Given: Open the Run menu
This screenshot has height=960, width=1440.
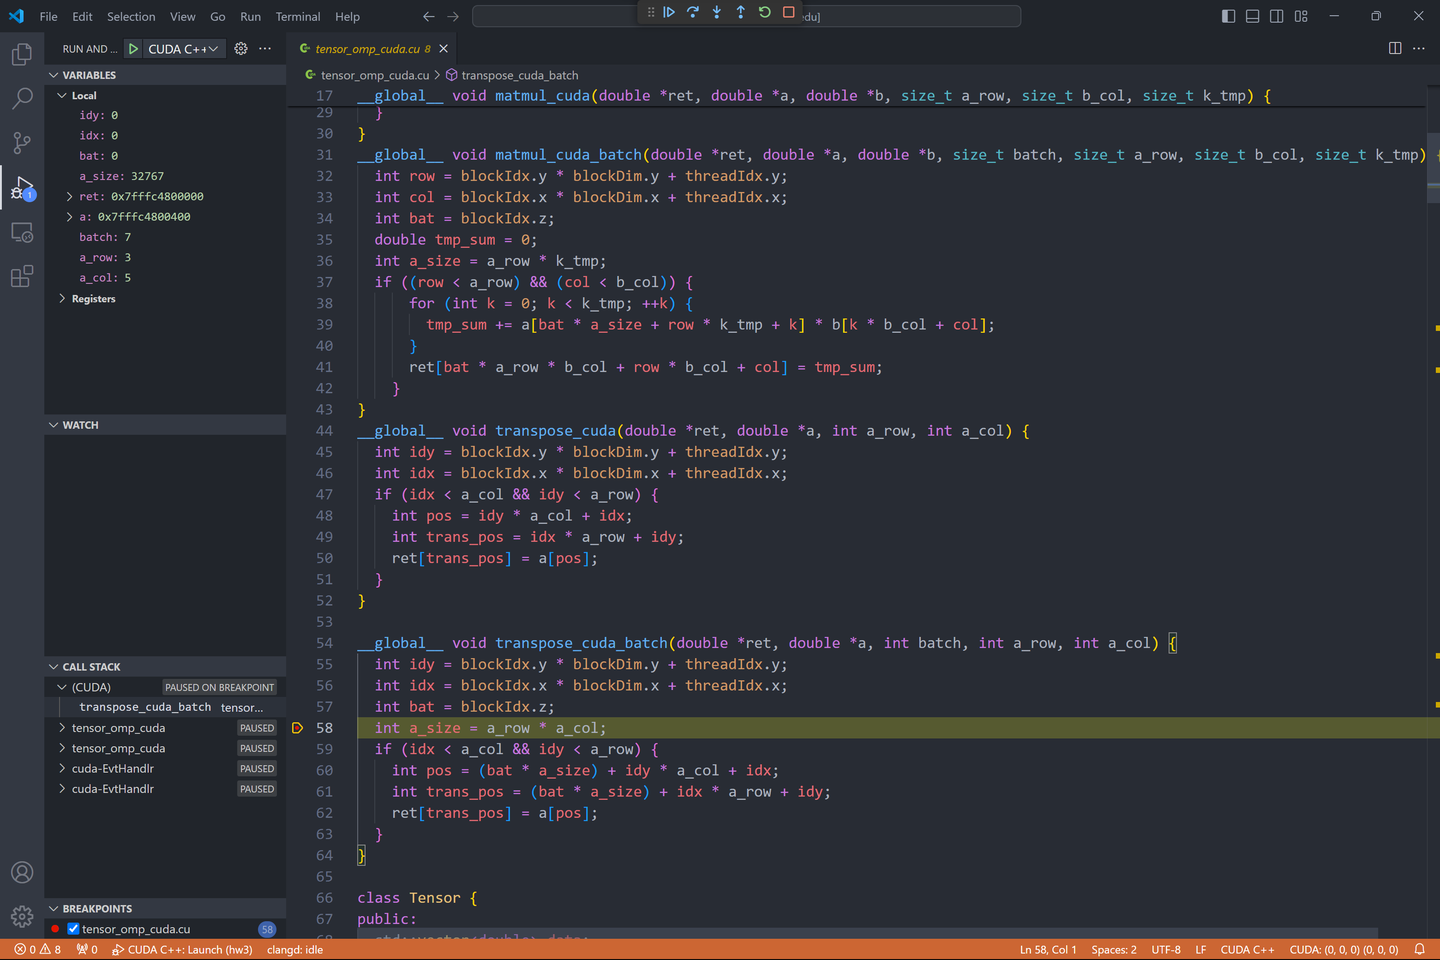Looking at the screenshot, I should [250, 16].
